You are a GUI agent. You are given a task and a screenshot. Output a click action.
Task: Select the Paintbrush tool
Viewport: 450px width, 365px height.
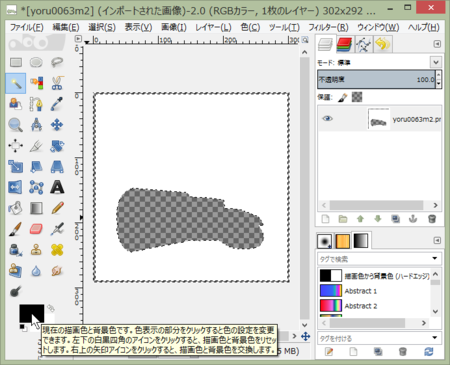[x=16, y=229]
